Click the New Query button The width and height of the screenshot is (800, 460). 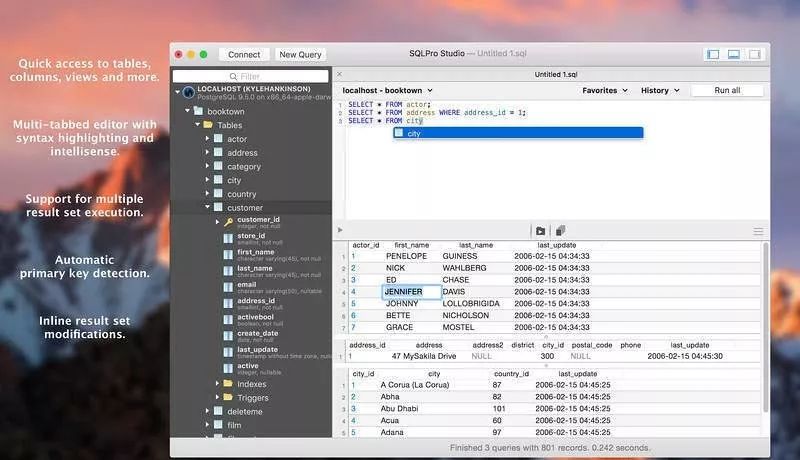[300, 55]
